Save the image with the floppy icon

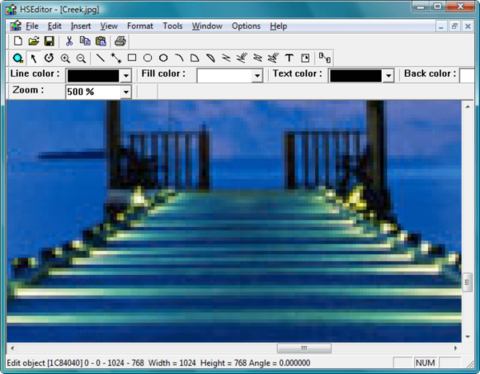point(49,41)
